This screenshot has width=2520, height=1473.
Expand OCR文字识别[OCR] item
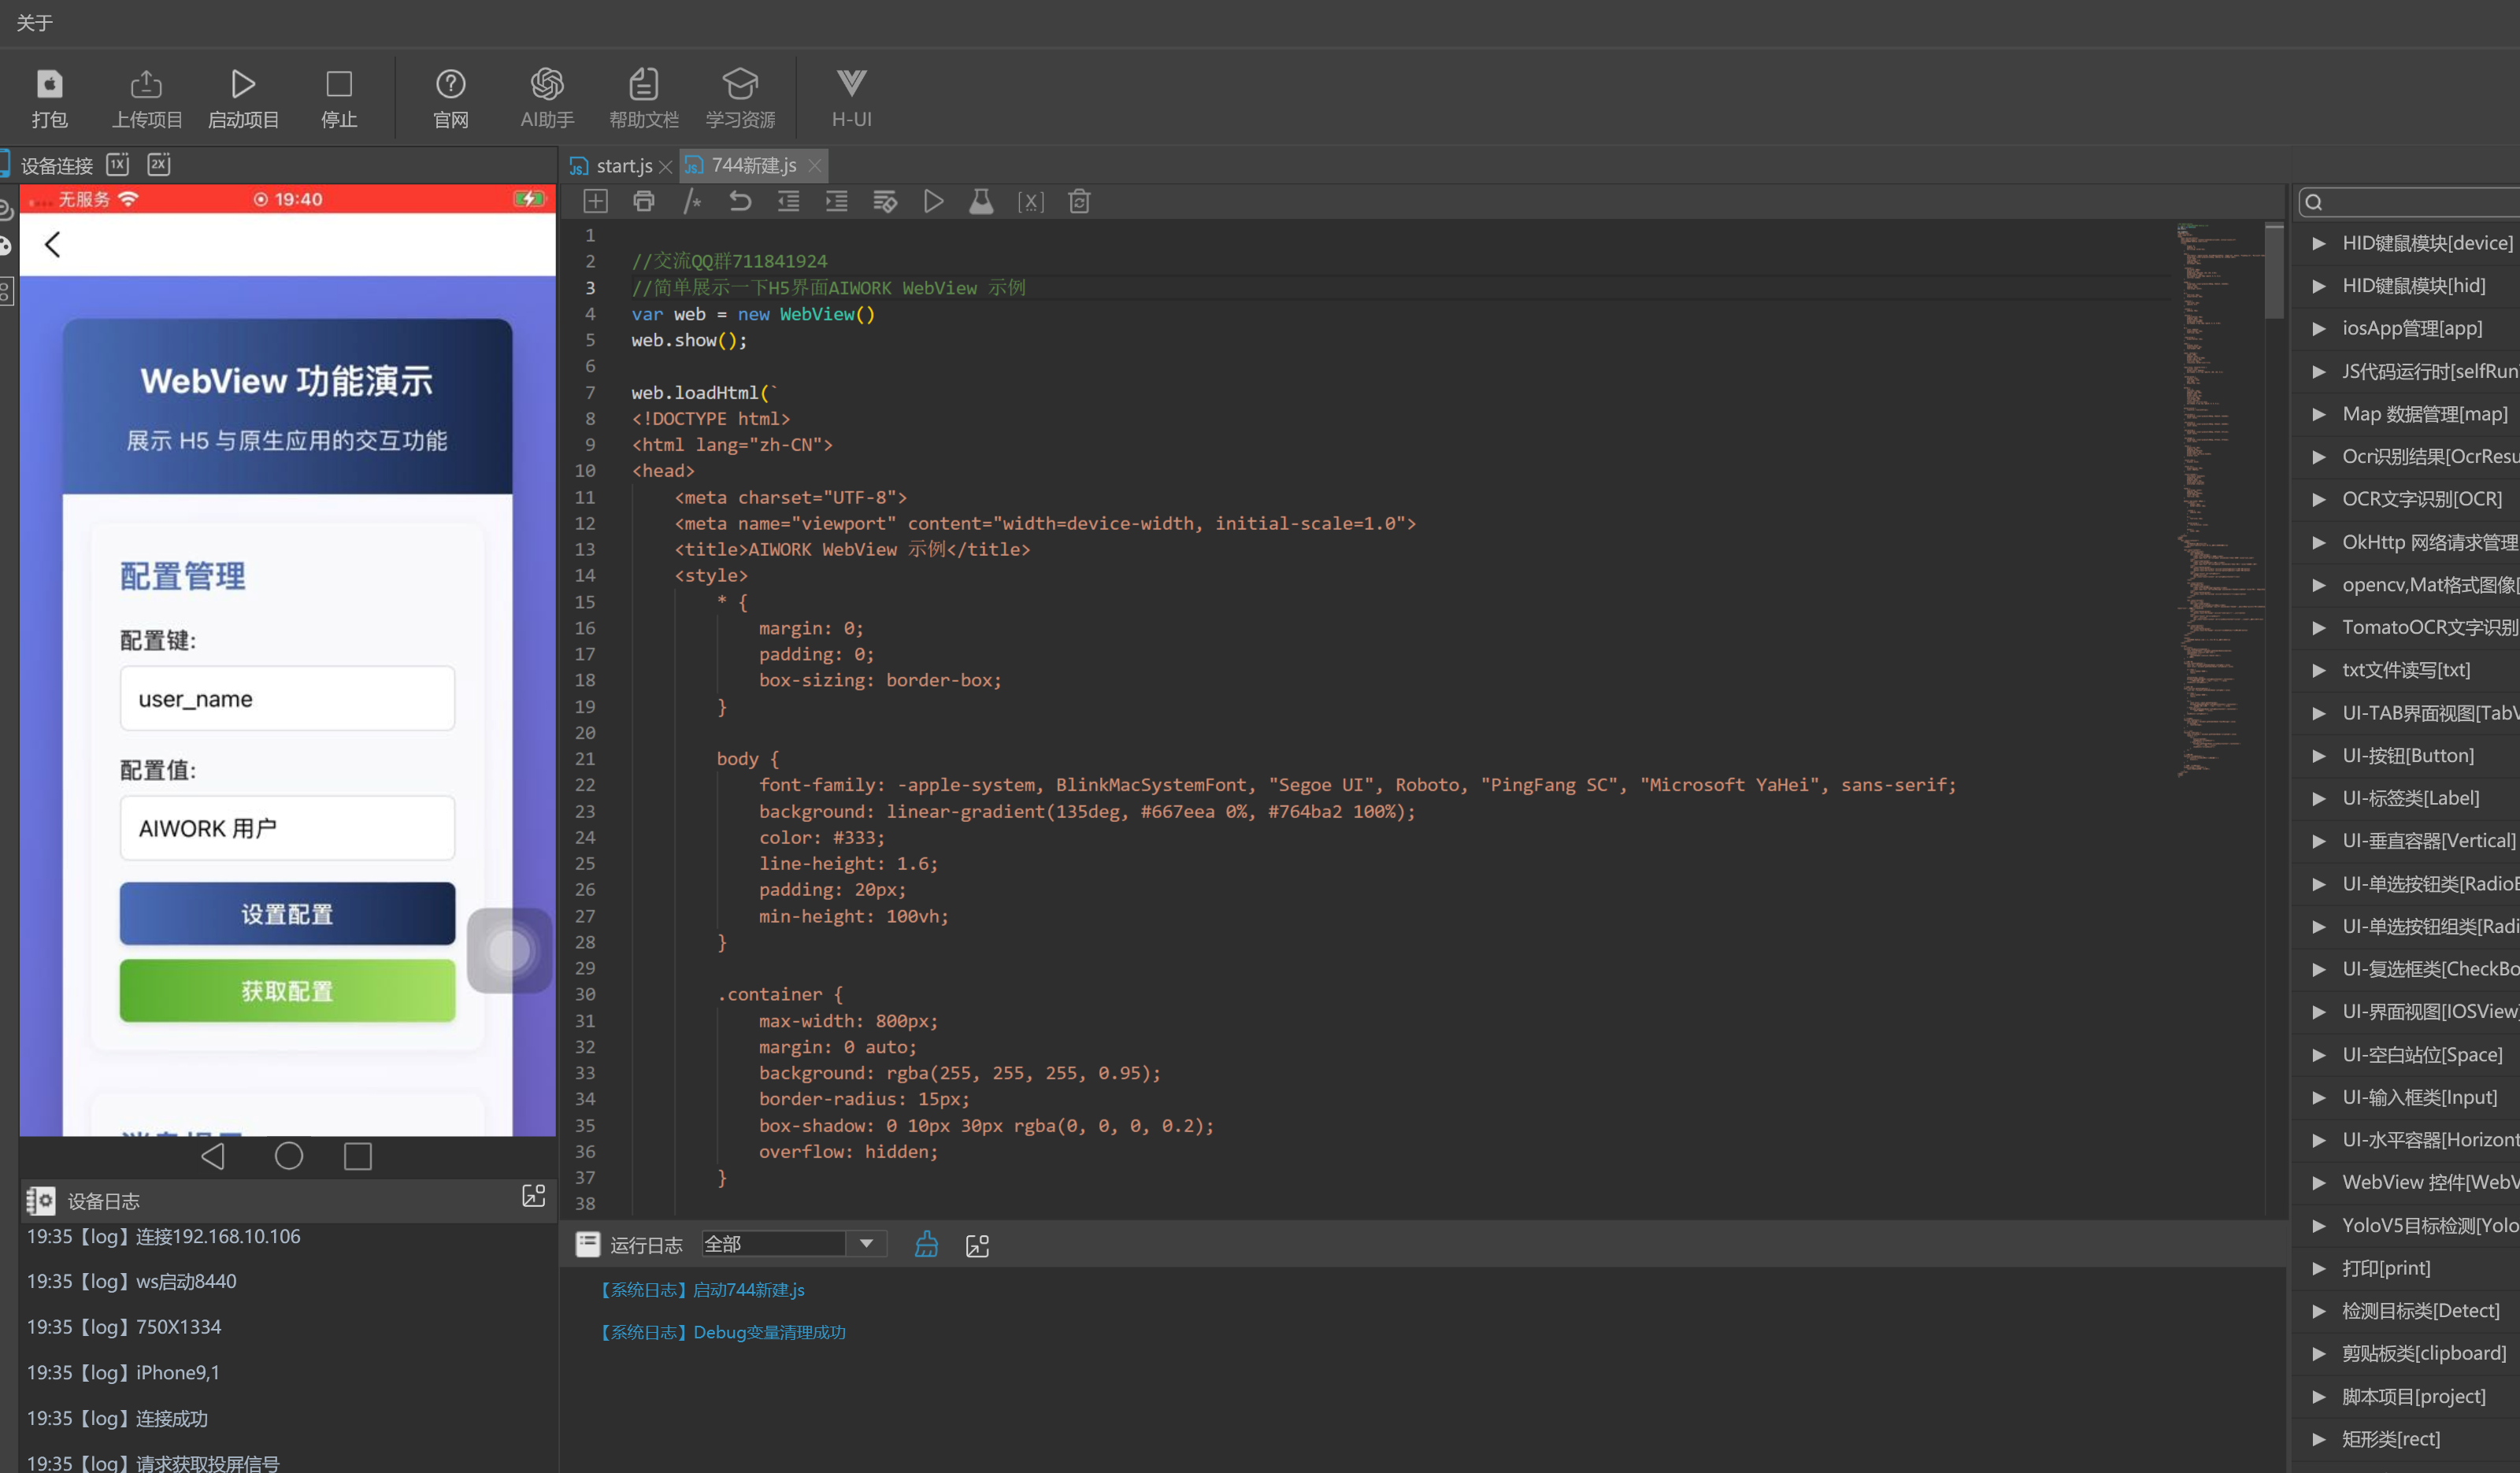click(x=2318, y=499)
